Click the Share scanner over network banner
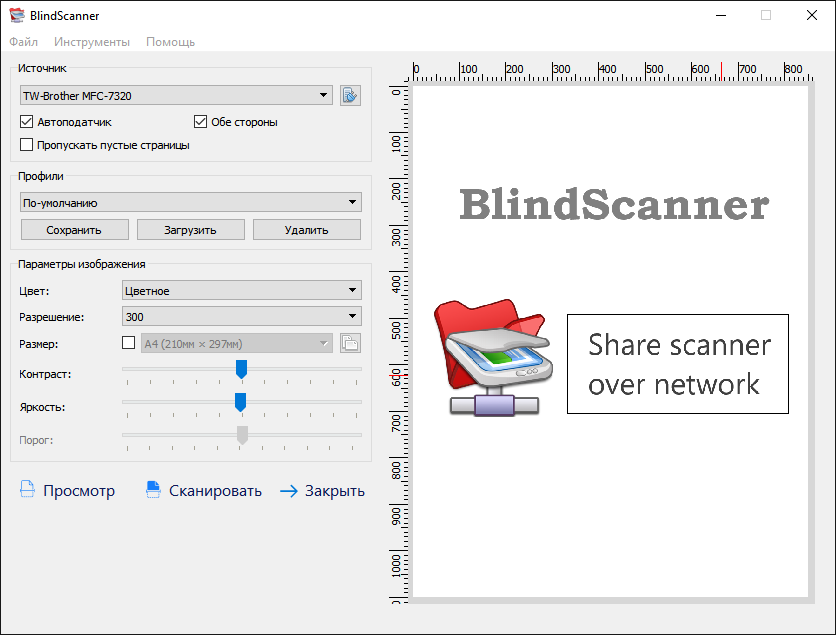The height and width of the screenshot is (635, 836). (678, 364)
